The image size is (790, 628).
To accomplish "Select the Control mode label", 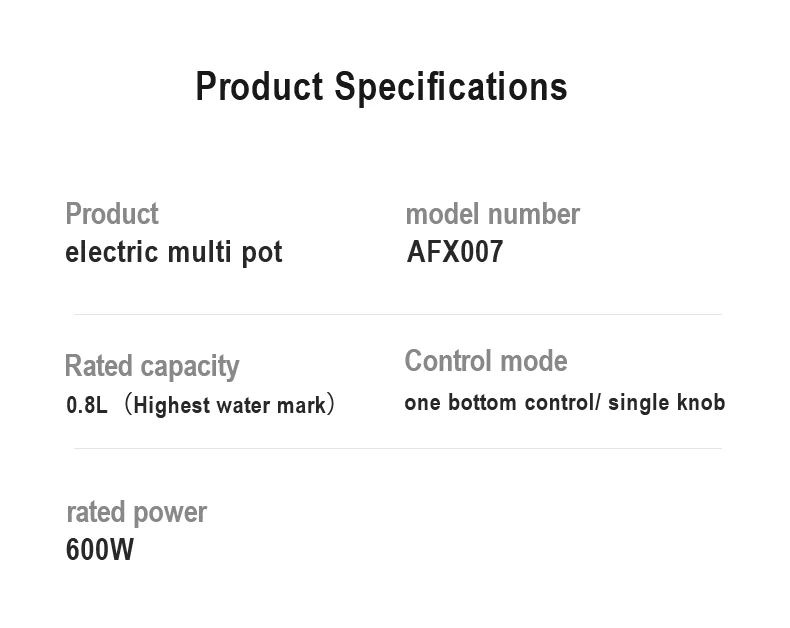I will coord(485,361).
